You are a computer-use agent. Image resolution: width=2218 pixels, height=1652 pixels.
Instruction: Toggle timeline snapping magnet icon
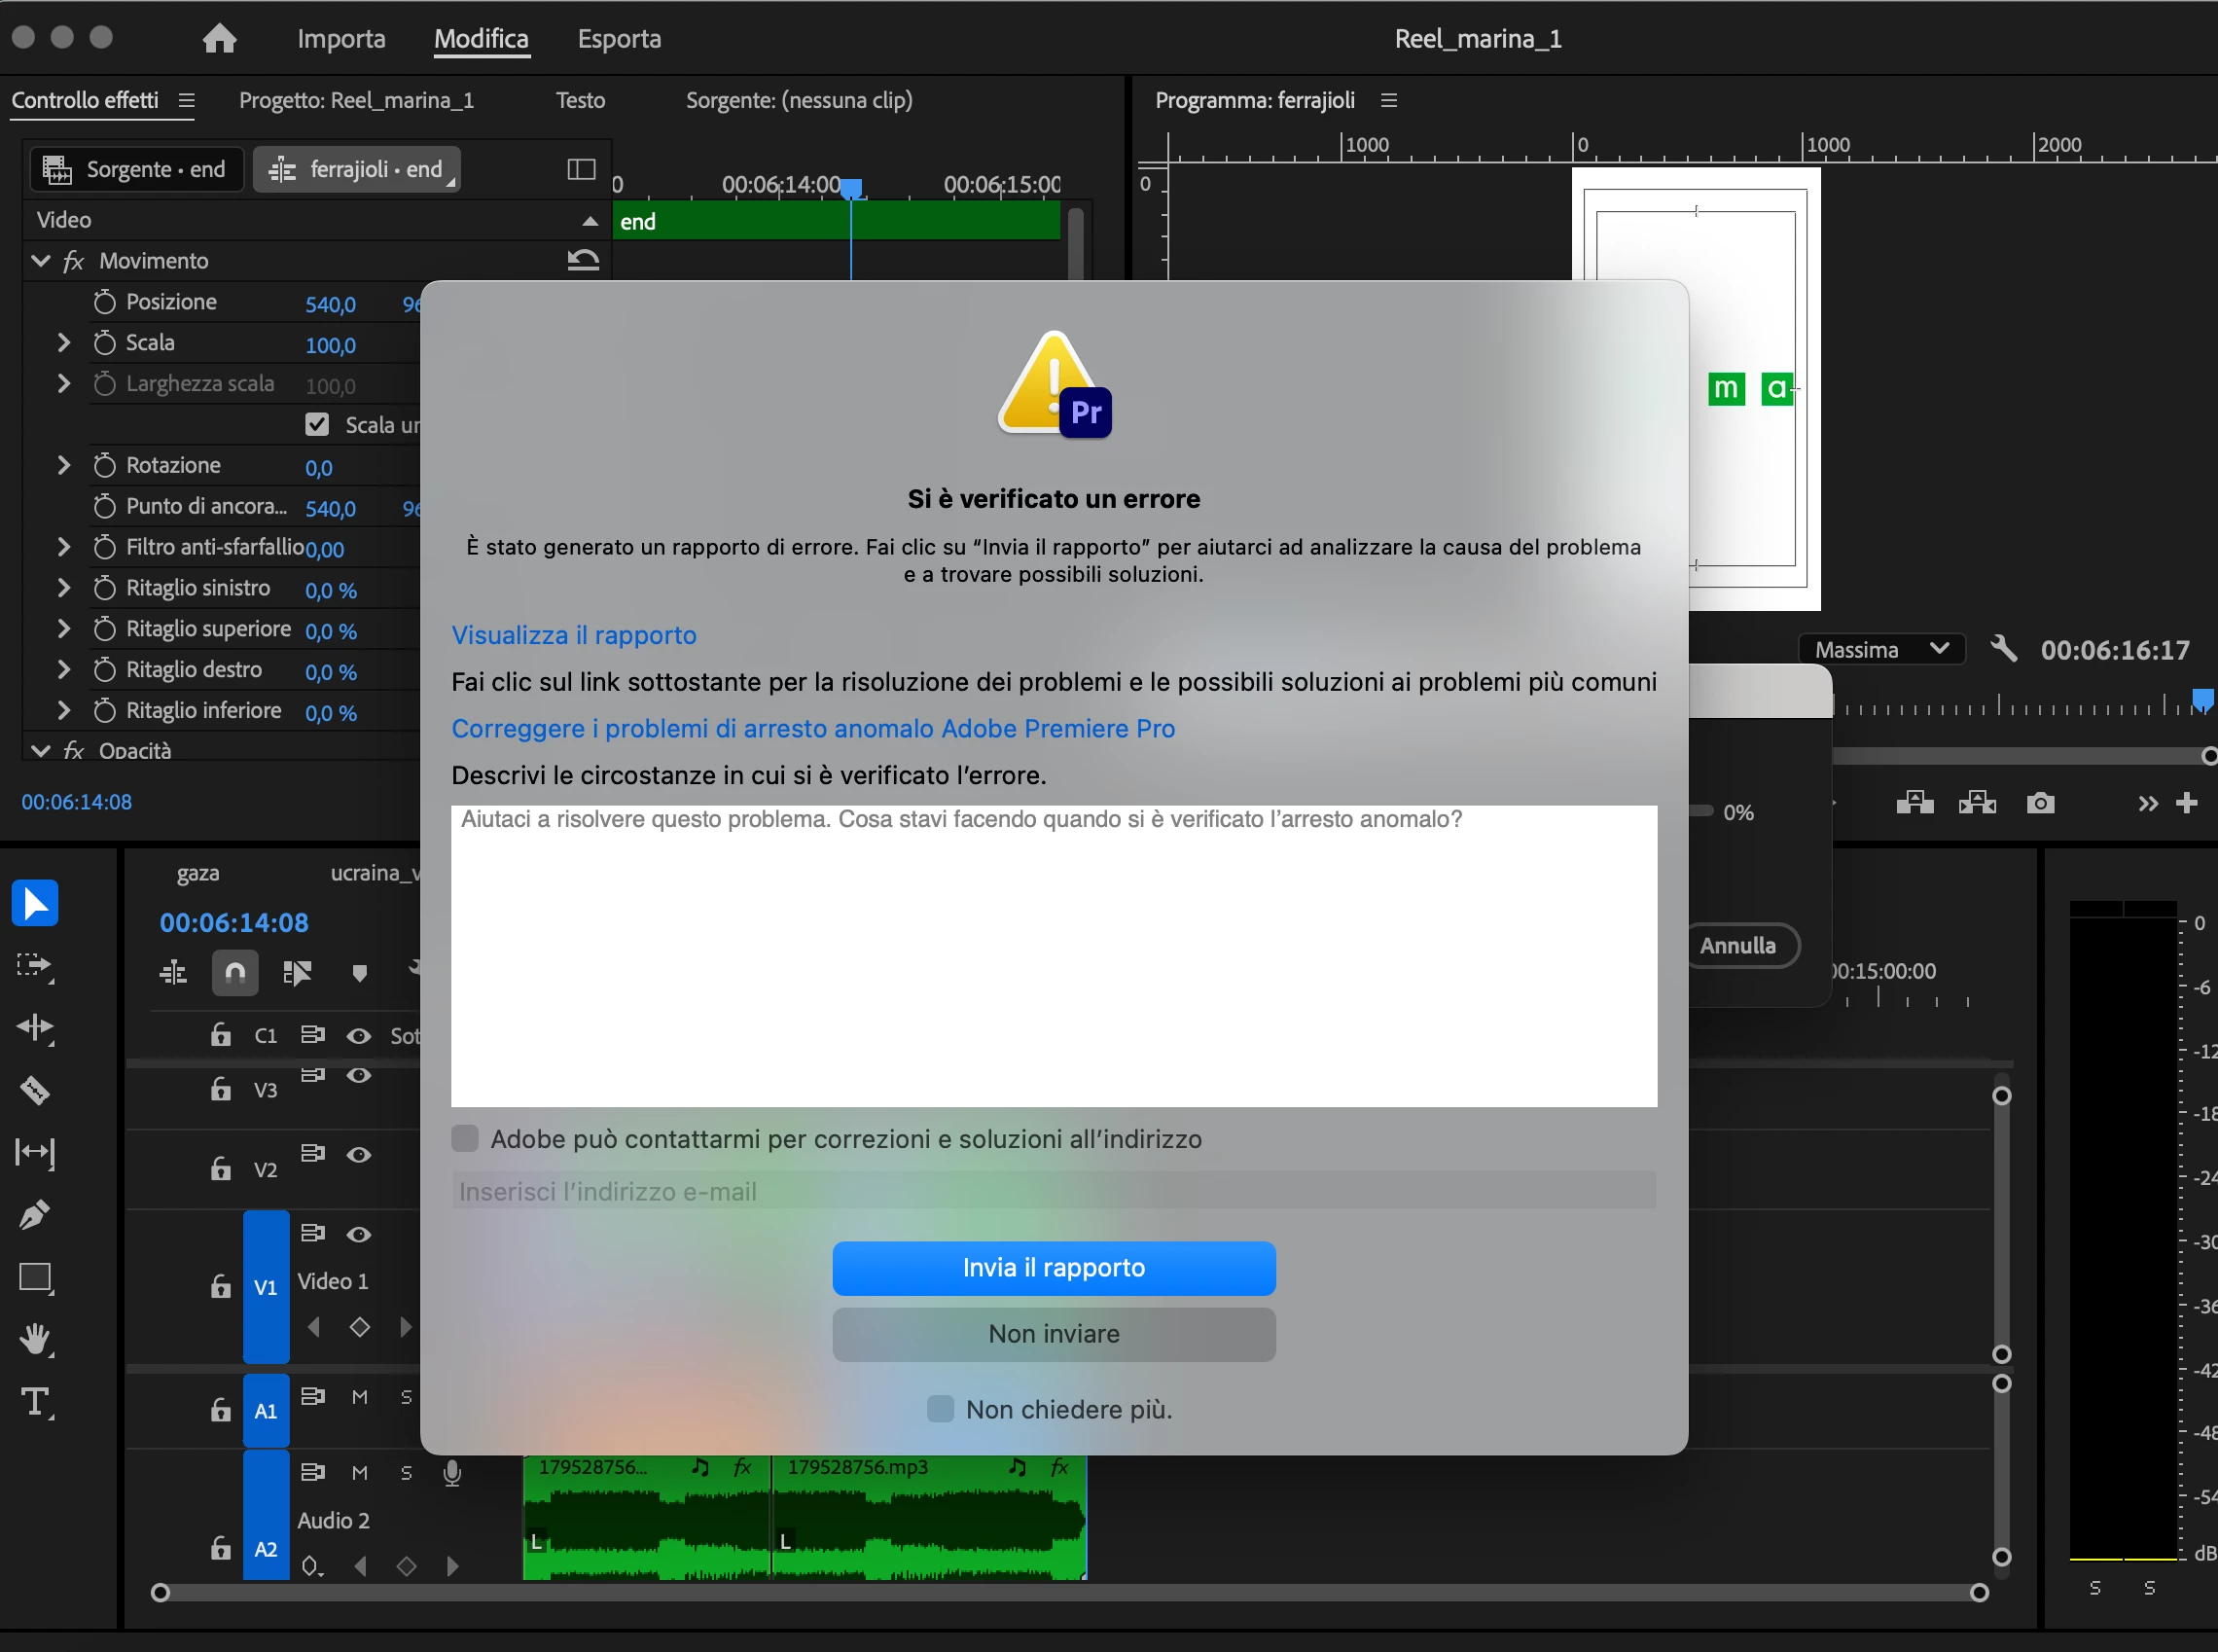coord(235,972)
